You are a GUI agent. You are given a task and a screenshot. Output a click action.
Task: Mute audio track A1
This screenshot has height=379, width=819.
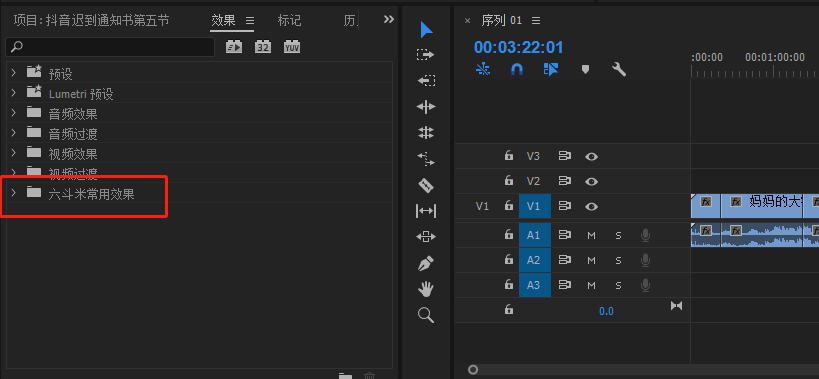point(591,235)
